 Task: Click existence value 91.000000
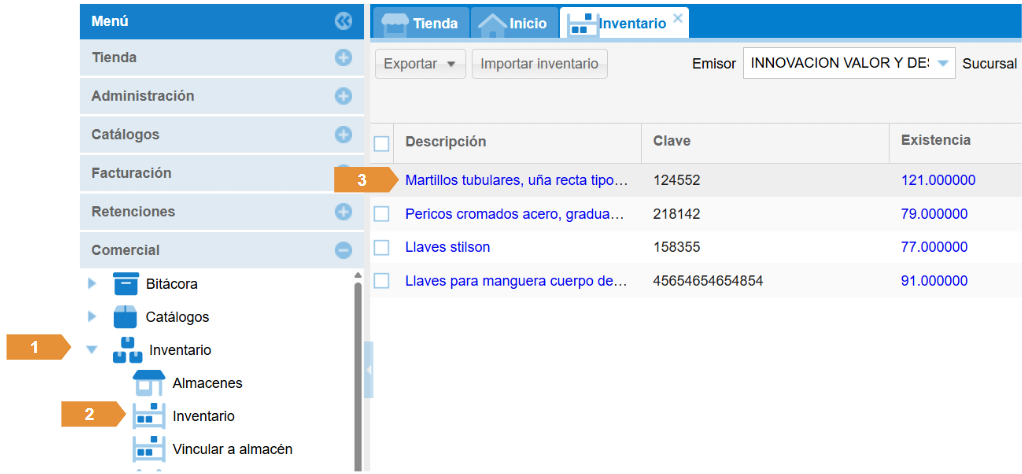[x=935, y=282]
